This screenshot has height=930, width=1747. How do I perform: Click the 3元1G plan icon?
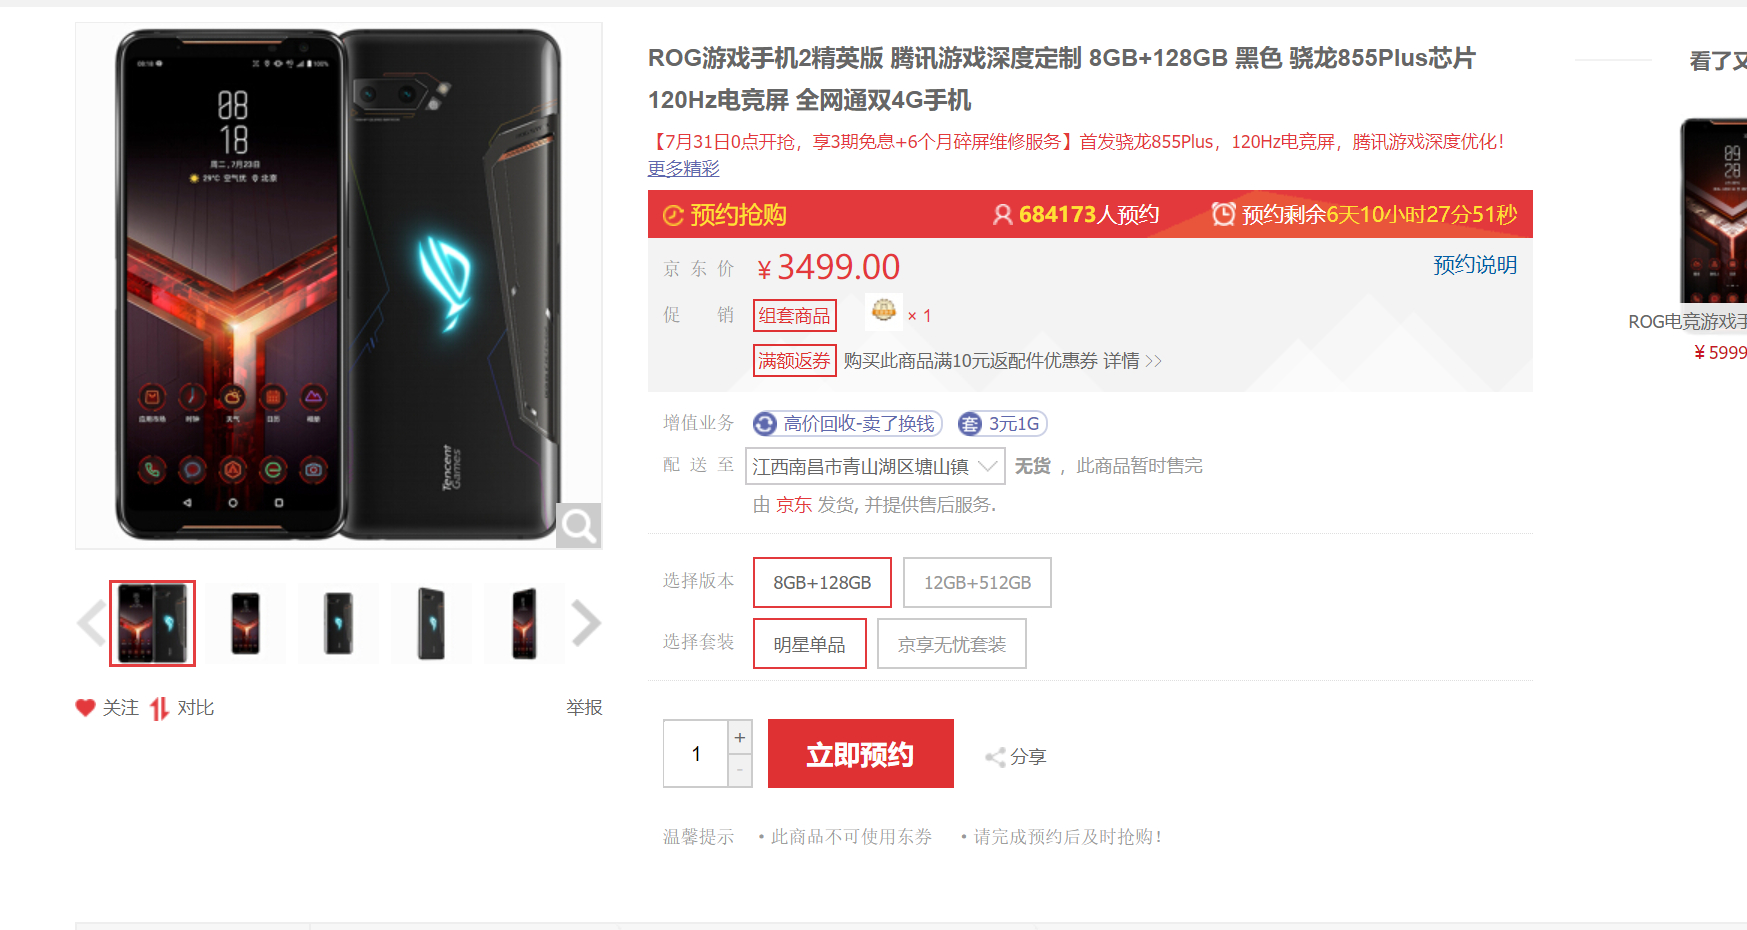click(970, 424)
